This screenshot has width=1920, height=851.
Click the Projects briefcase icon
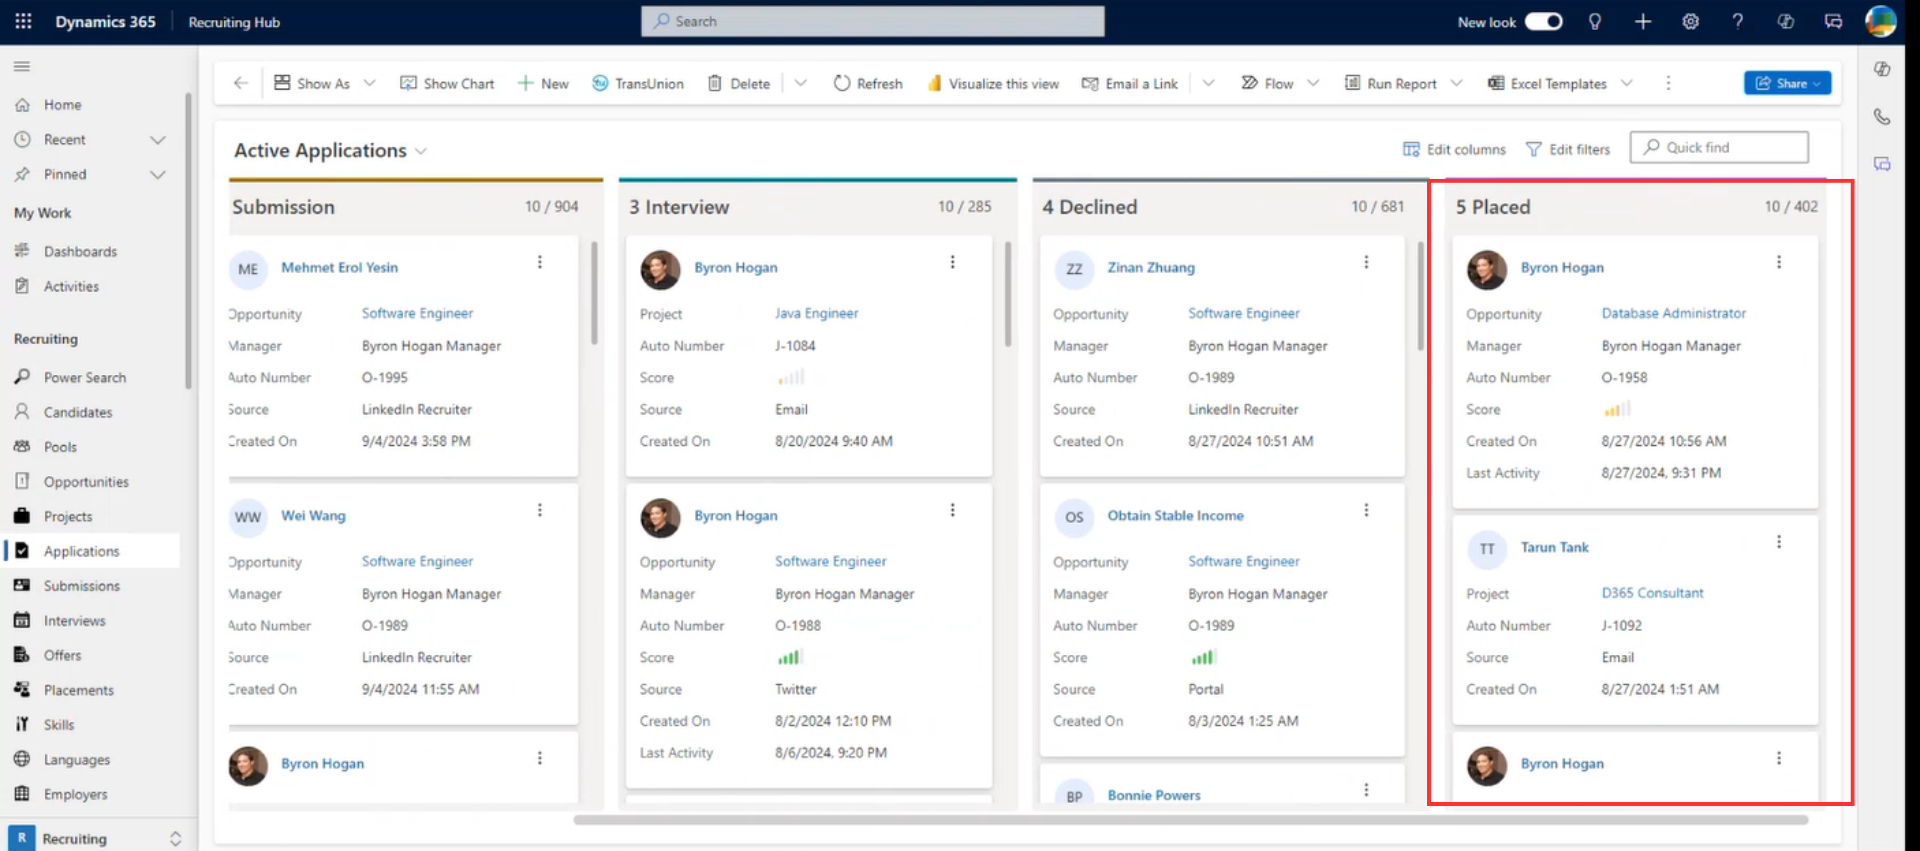[x=22, y=516]
